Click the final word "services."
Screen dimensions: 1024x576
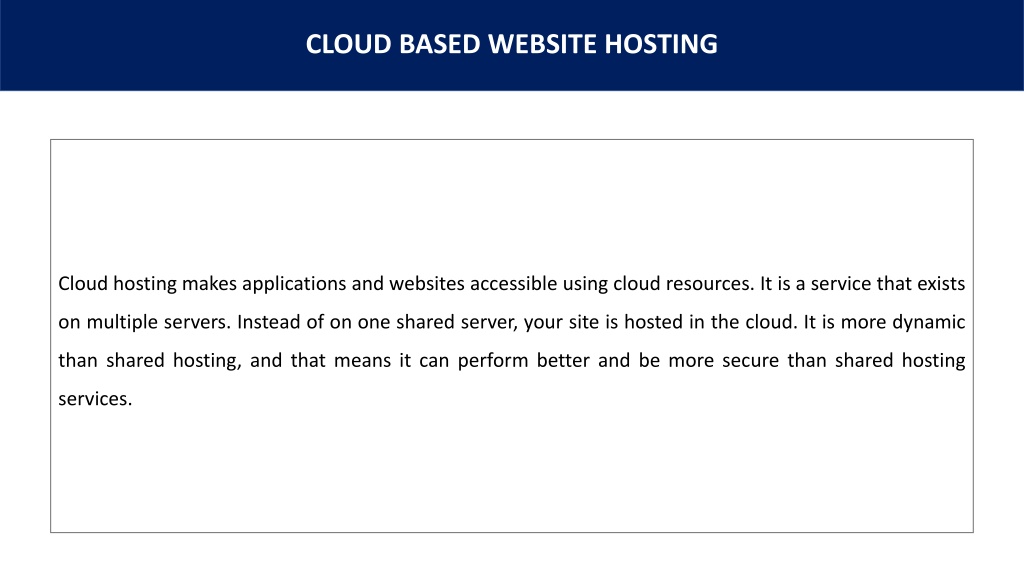pos(95,399)
